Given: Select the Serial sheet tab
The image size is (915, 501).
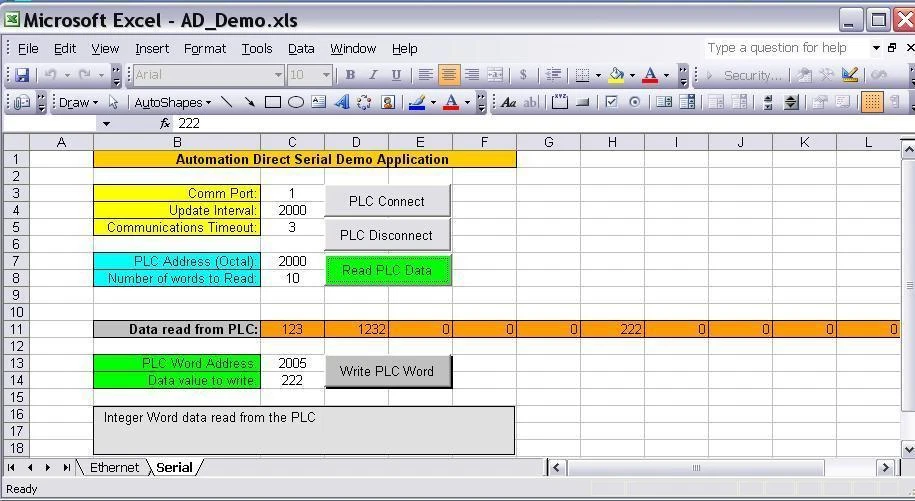Looking at the screenshot, I should pyautogui.click(x=174, y=467).
